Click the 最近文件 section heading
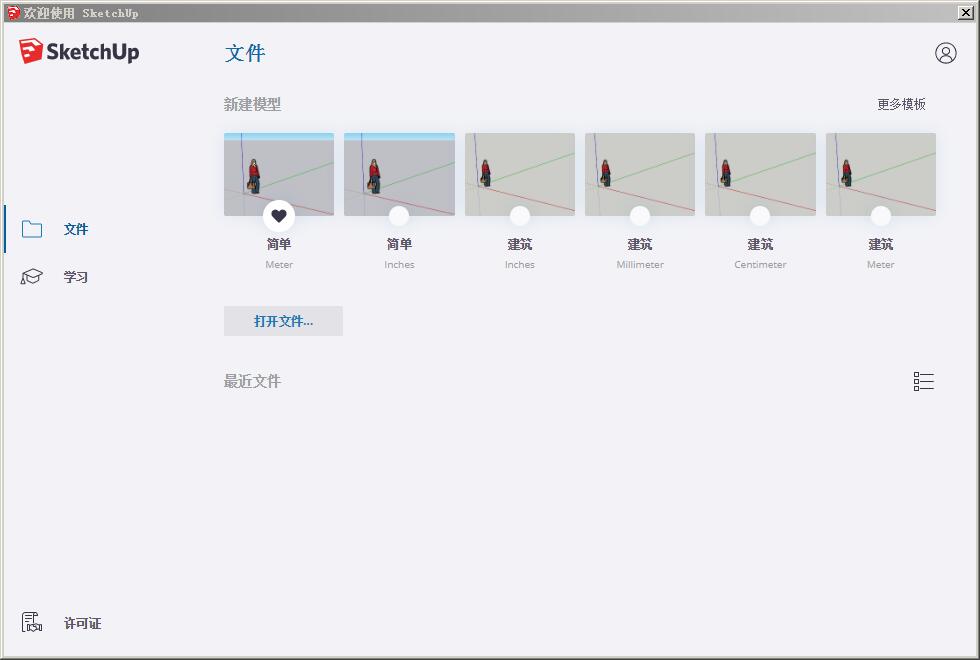This screenshot has height=660, width=980. click(x=252, y=381)
